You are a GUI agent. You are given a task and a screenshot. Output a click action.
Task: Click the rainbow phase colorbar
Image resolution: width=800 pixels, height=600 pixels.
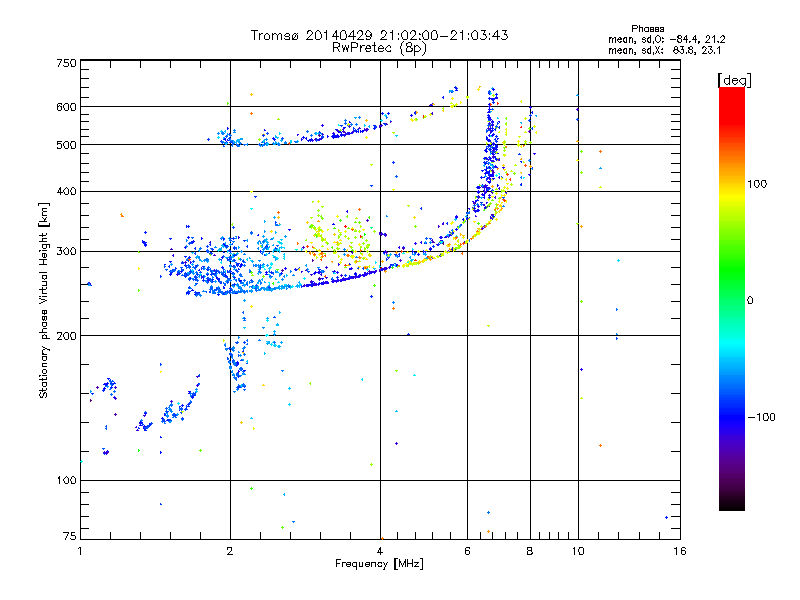(732, 298)
